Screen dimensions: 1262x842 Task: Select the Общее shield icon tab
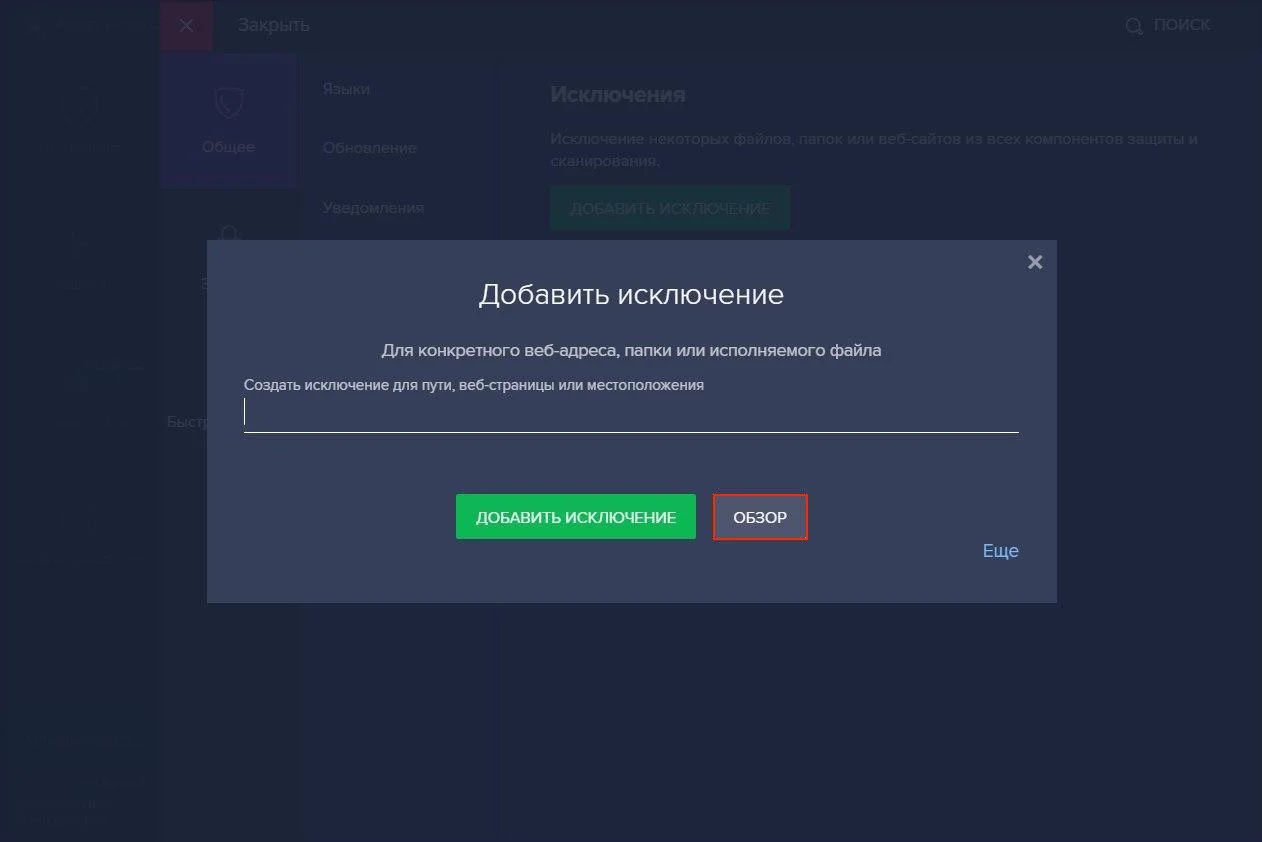tap(228, 120)
